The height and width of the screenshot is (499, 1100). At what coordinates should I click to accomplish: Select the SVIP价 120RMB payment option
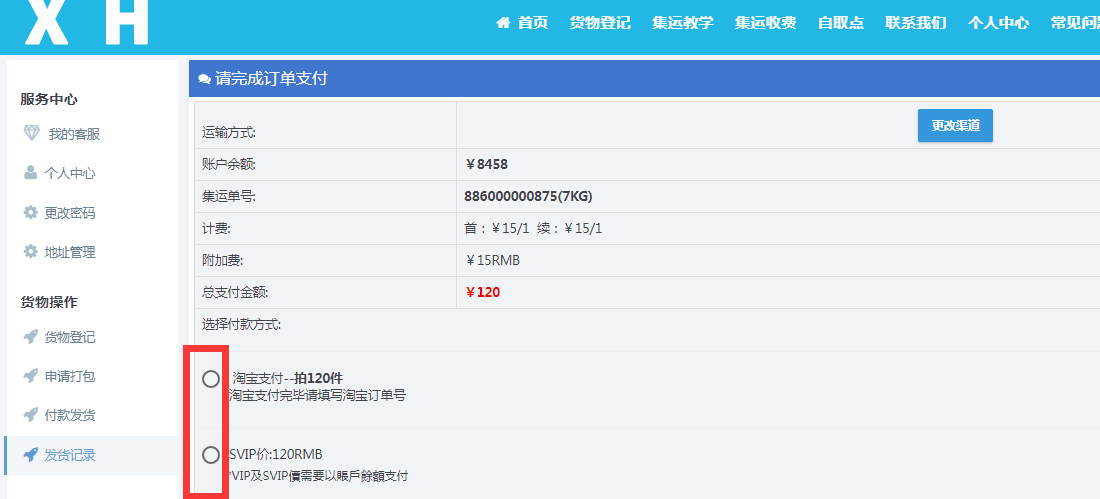click(210, 455)
